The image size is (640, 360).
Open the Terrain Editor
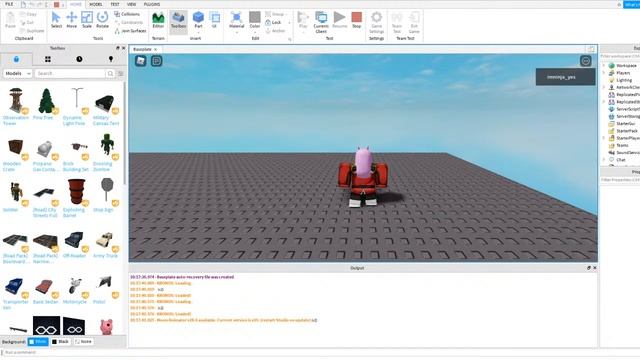coord(158,20)
